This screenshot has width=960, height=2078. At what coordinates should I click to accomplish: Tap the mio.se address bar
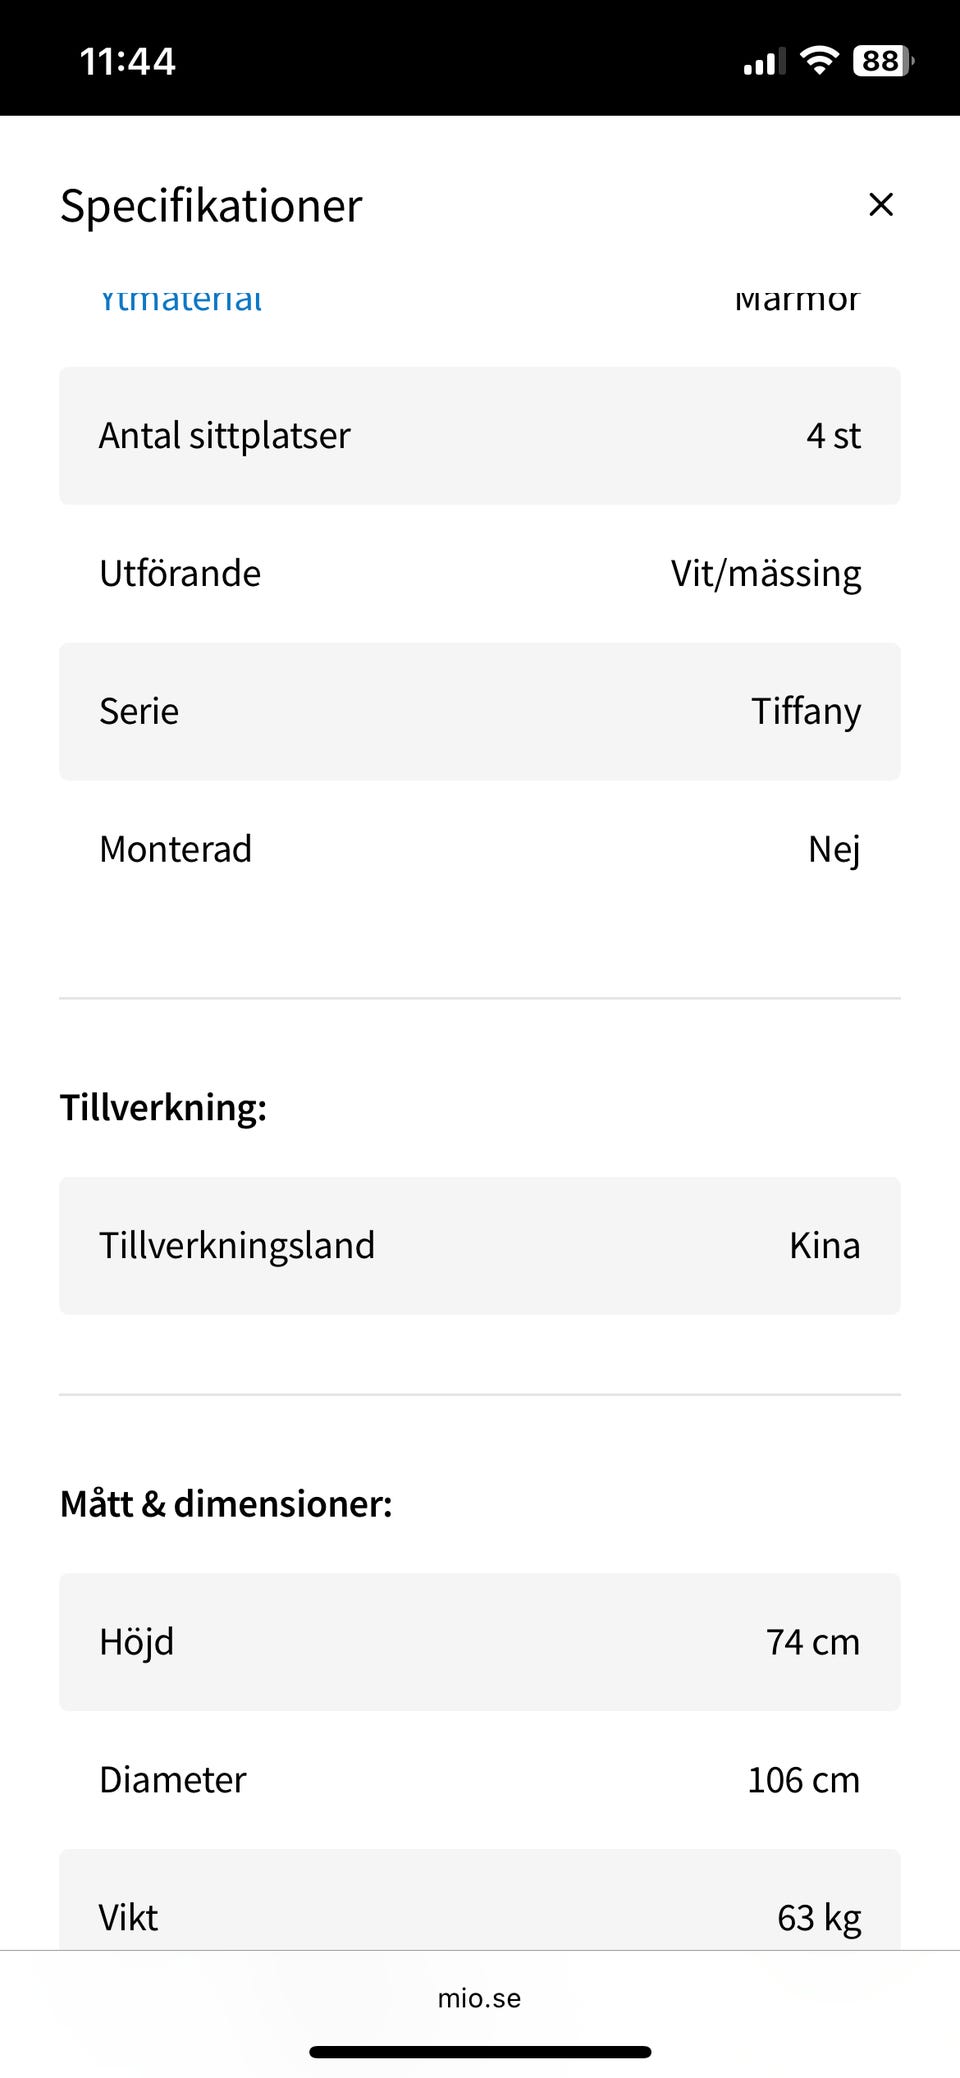[x=479, y=1998]
